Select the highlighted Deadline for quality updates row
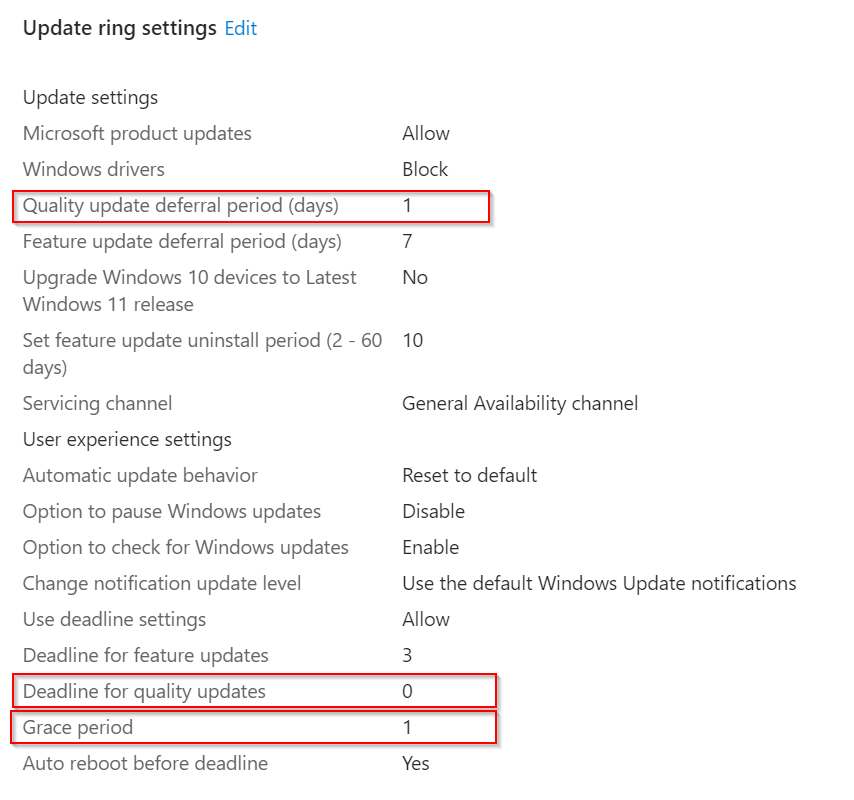The image size is (854, 800). coord(144,691)
